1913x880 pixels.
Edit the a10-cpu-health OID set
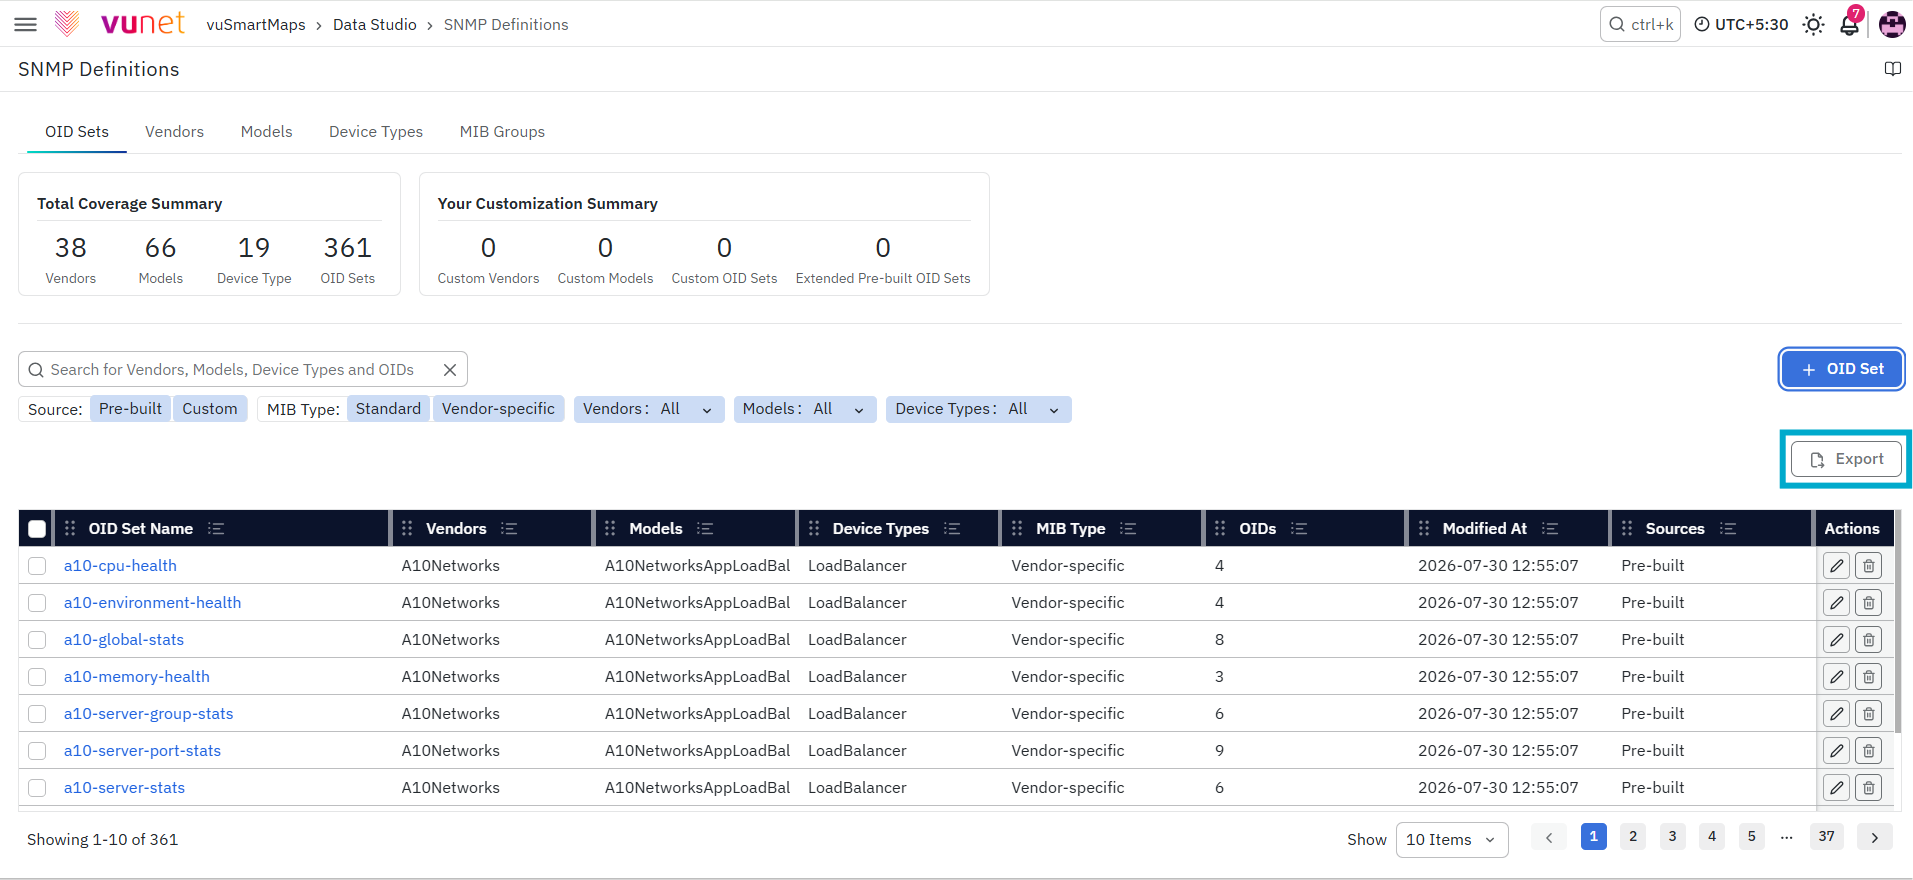1836,566
